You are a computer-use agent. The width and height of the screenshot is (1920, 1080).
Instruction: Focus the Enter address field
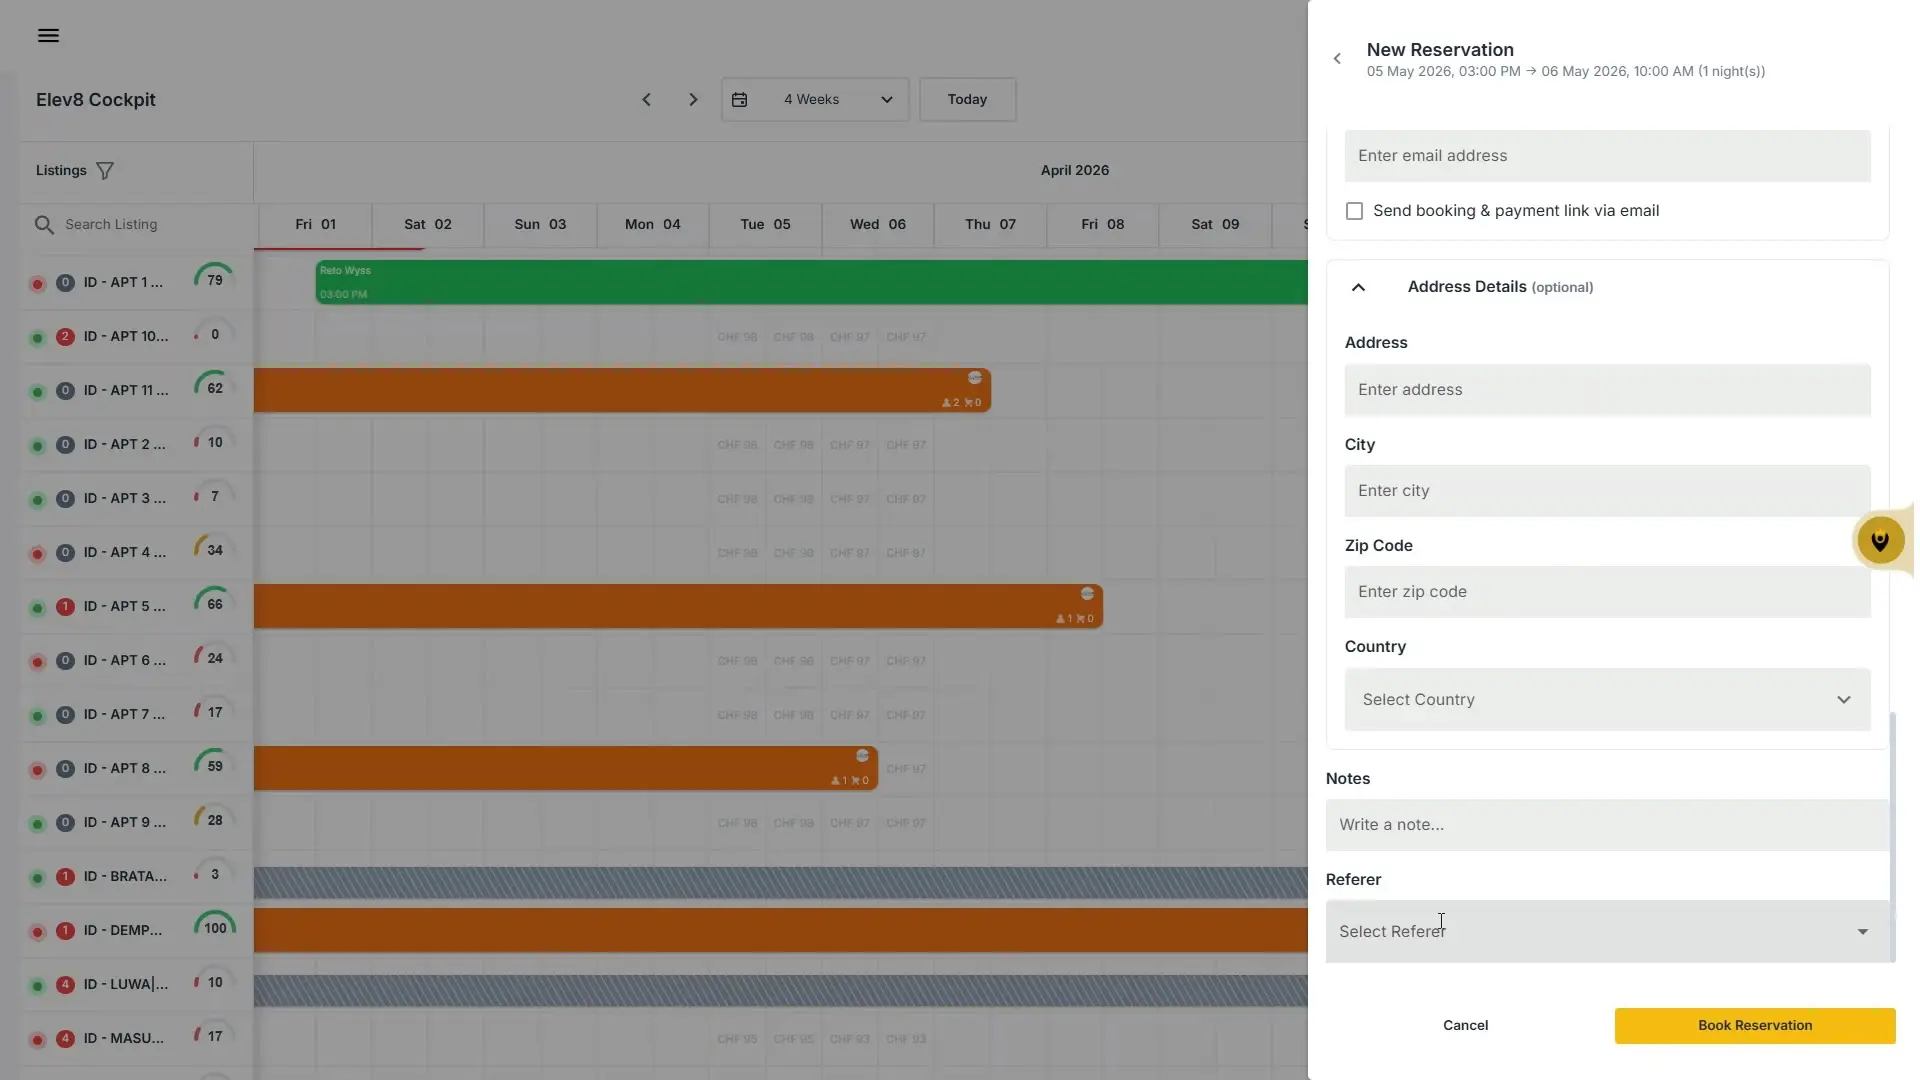[x=1607, y=390]
